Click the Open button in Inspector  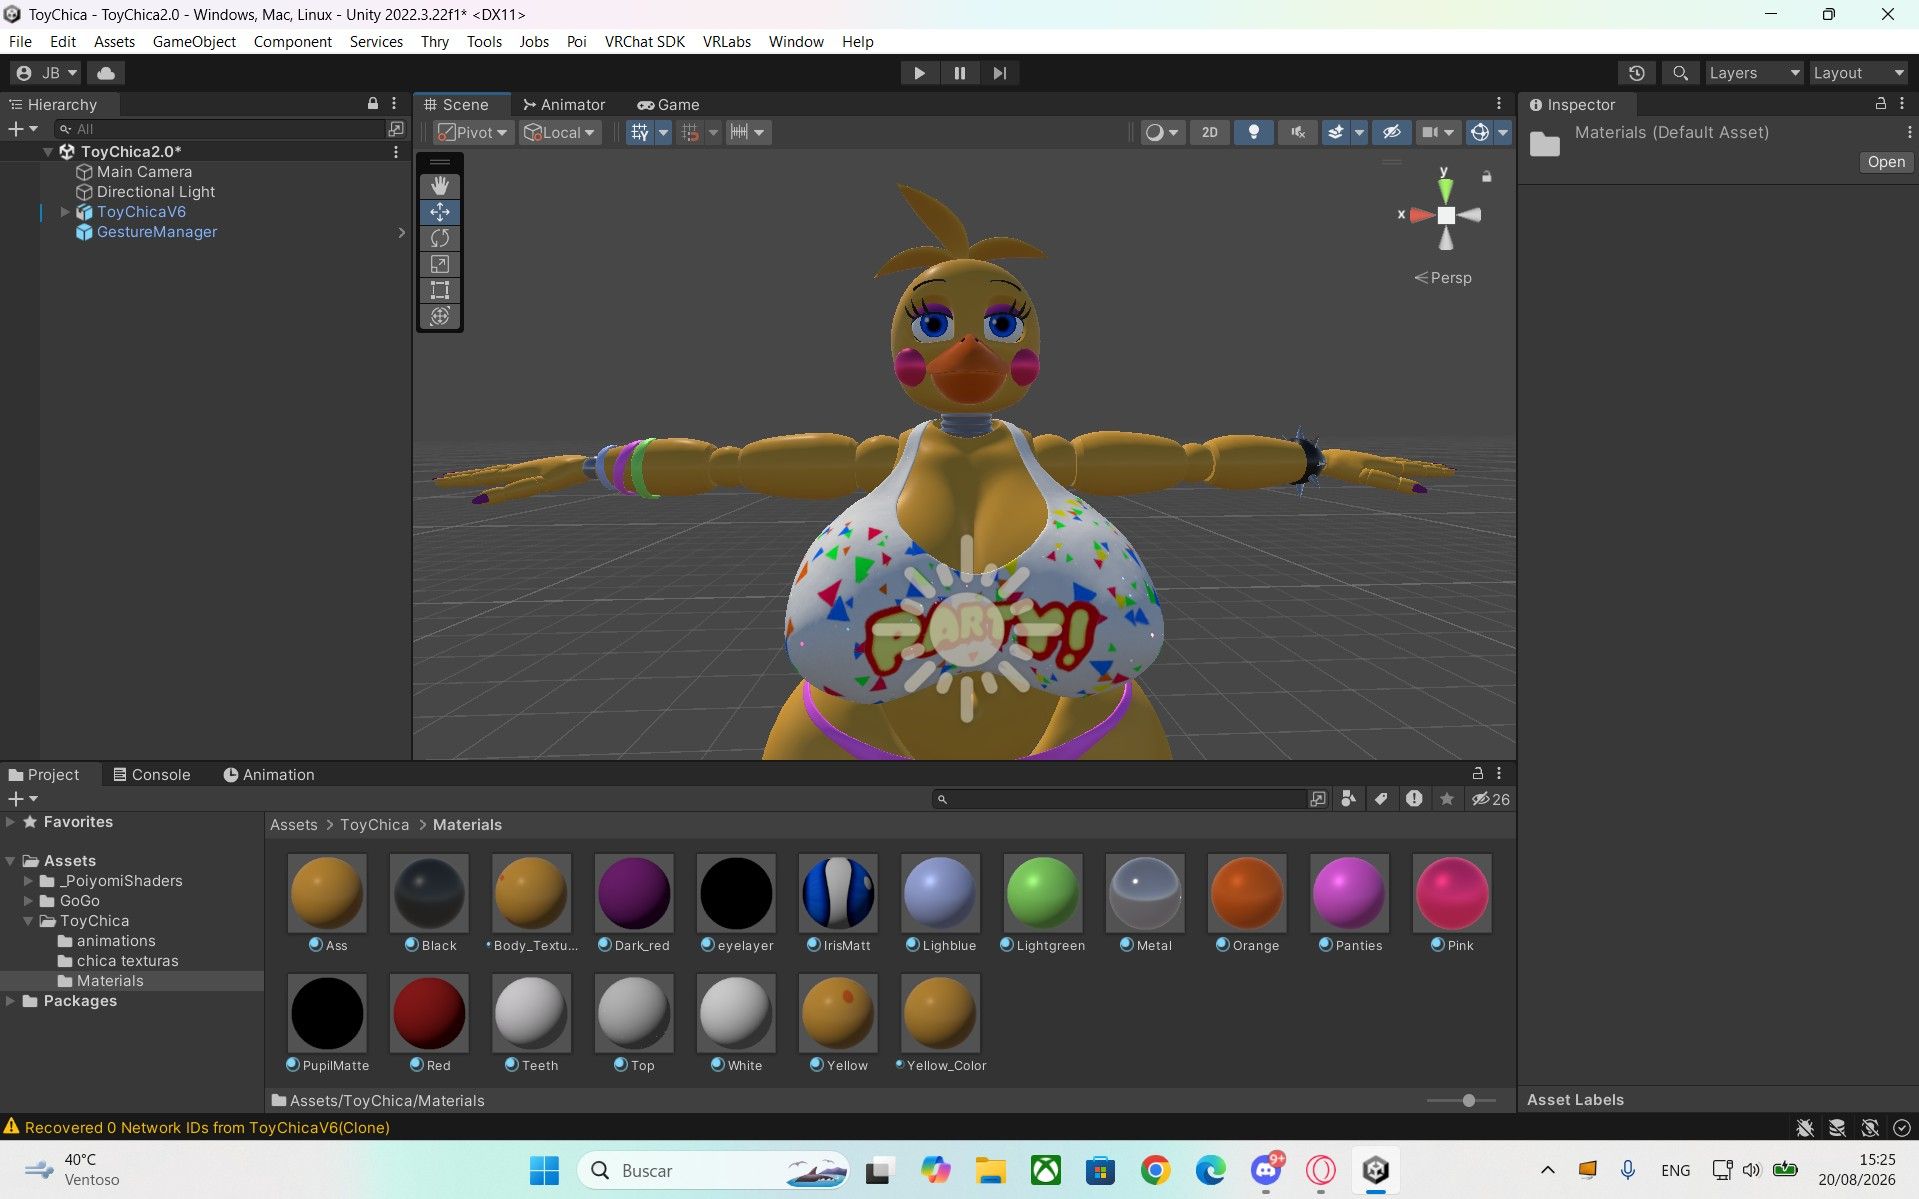pyautogui.click(x=1886, y=162)
